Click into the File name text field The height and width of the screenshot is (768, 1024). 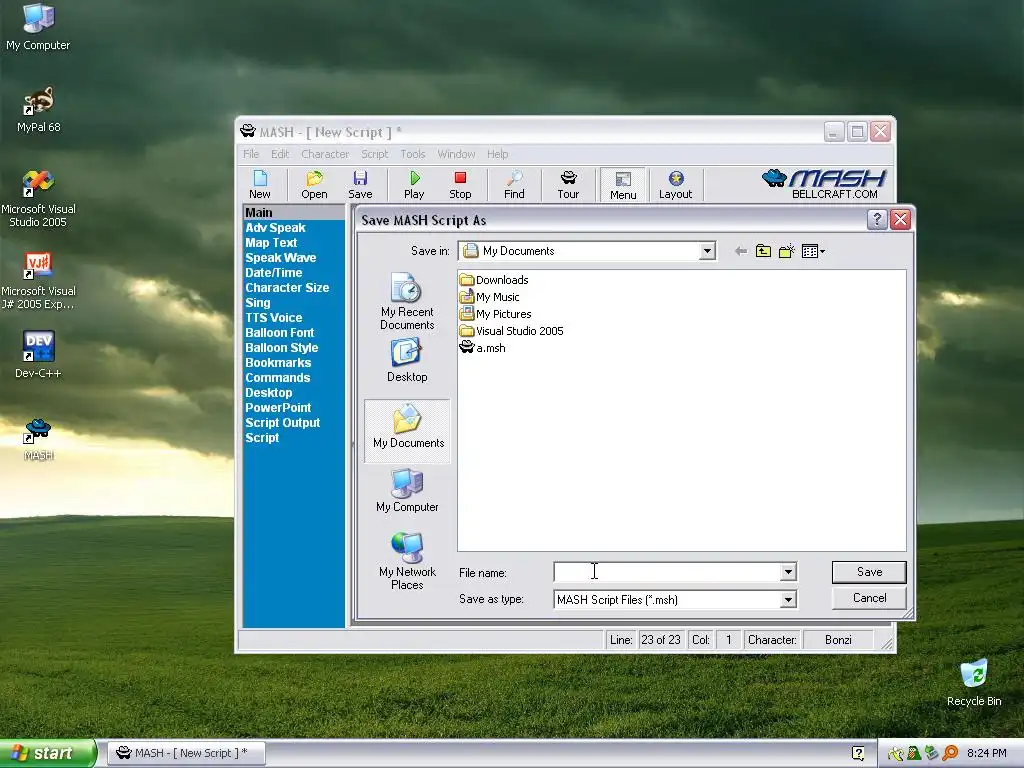[x=667, y=572]
